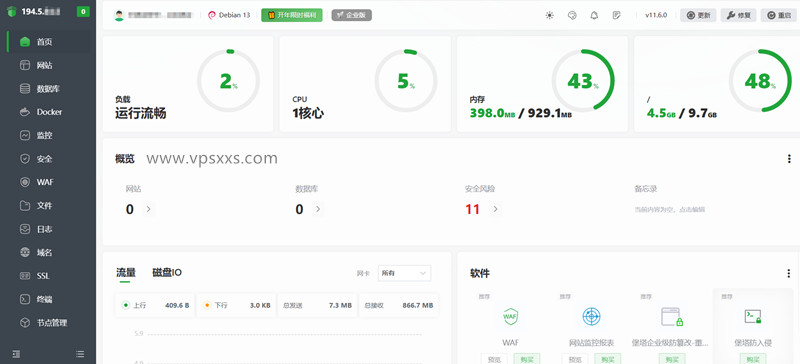Toggle the 上行 upstream traffic series

(x=155, y=305)
